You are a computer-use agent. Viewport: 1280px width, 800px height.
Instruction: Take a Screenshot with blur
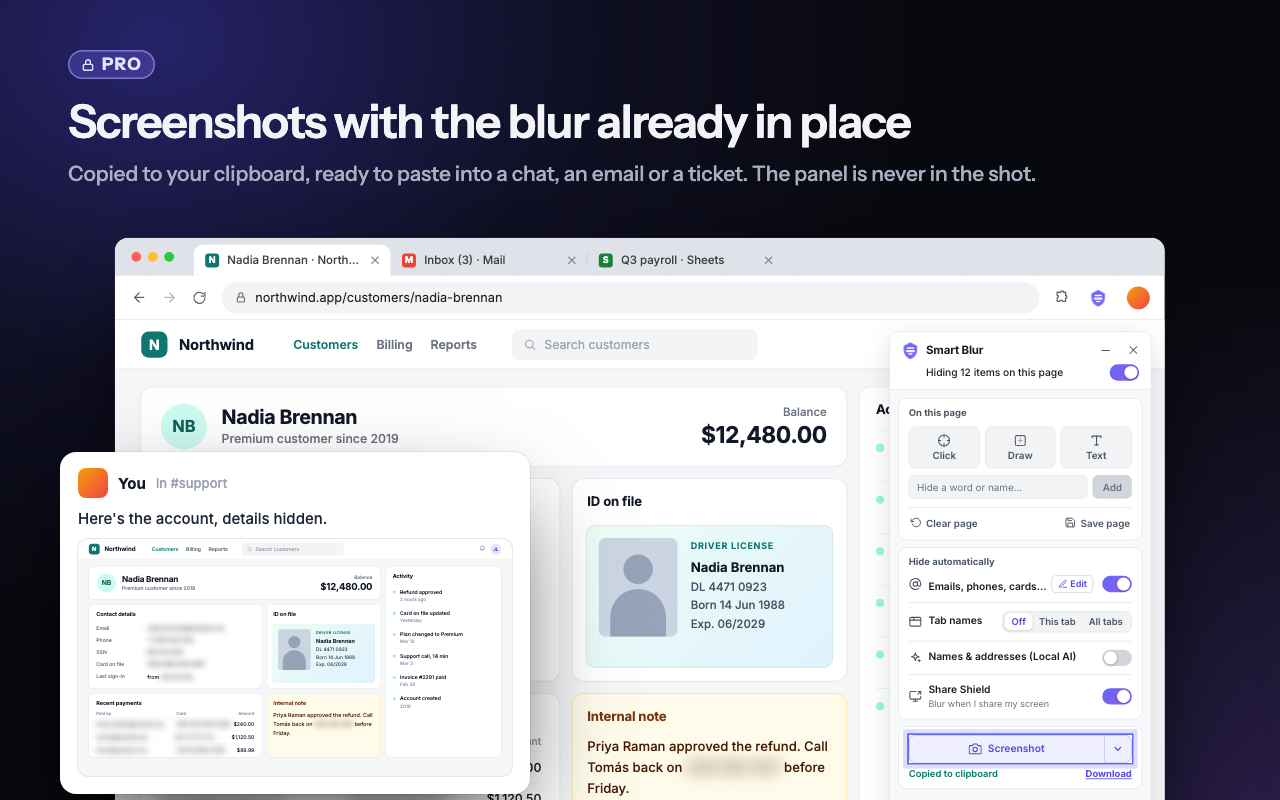click(1006, 749)
